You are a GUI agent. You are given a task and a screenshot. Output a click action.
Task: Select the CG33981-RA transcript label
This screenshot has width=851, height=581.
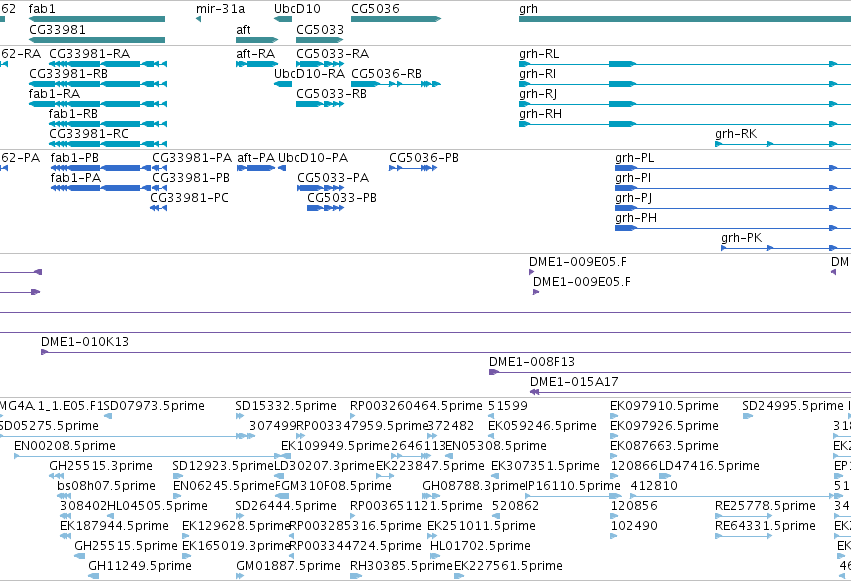pos(90,54)
